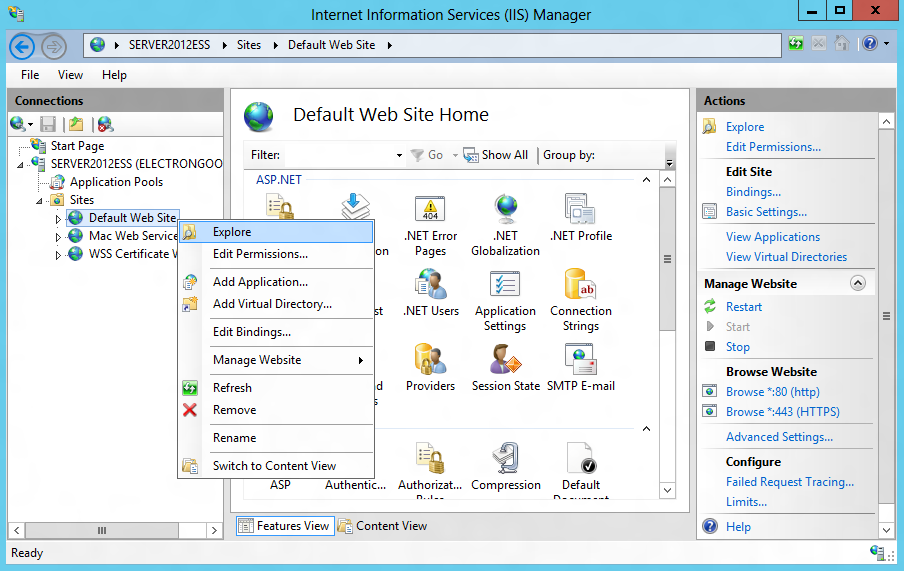Choose Rename in the context menu
Image resolution: width=904 pixels, height=571 pixels.
pos(276,438)
